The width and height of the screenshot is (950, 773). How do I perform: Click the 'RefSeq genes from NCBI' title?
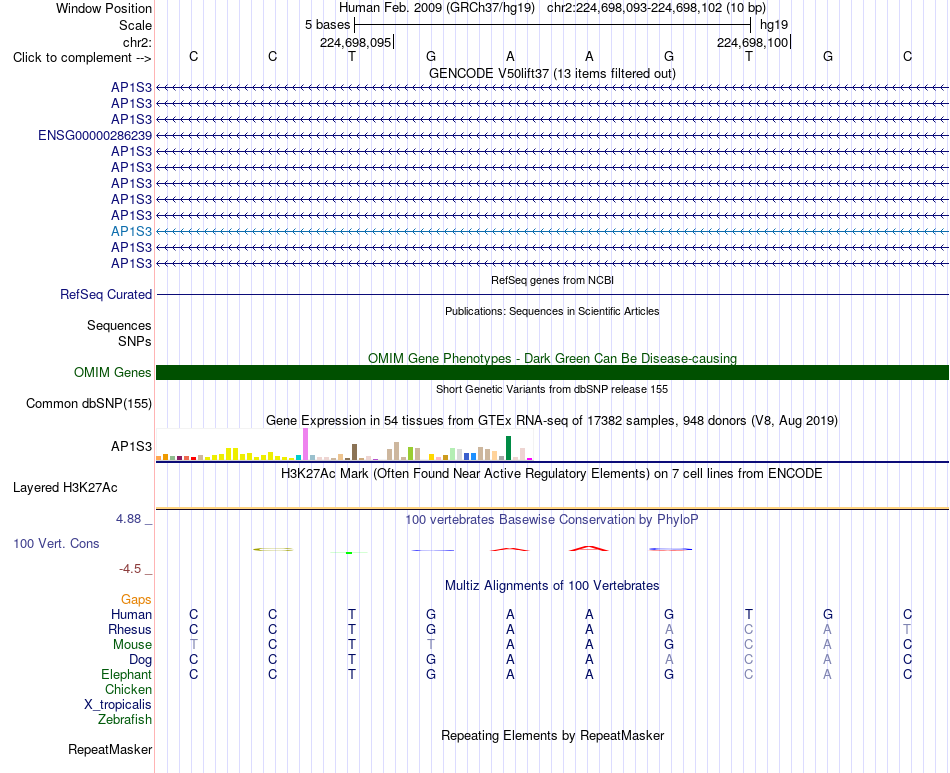pos(552,280)
